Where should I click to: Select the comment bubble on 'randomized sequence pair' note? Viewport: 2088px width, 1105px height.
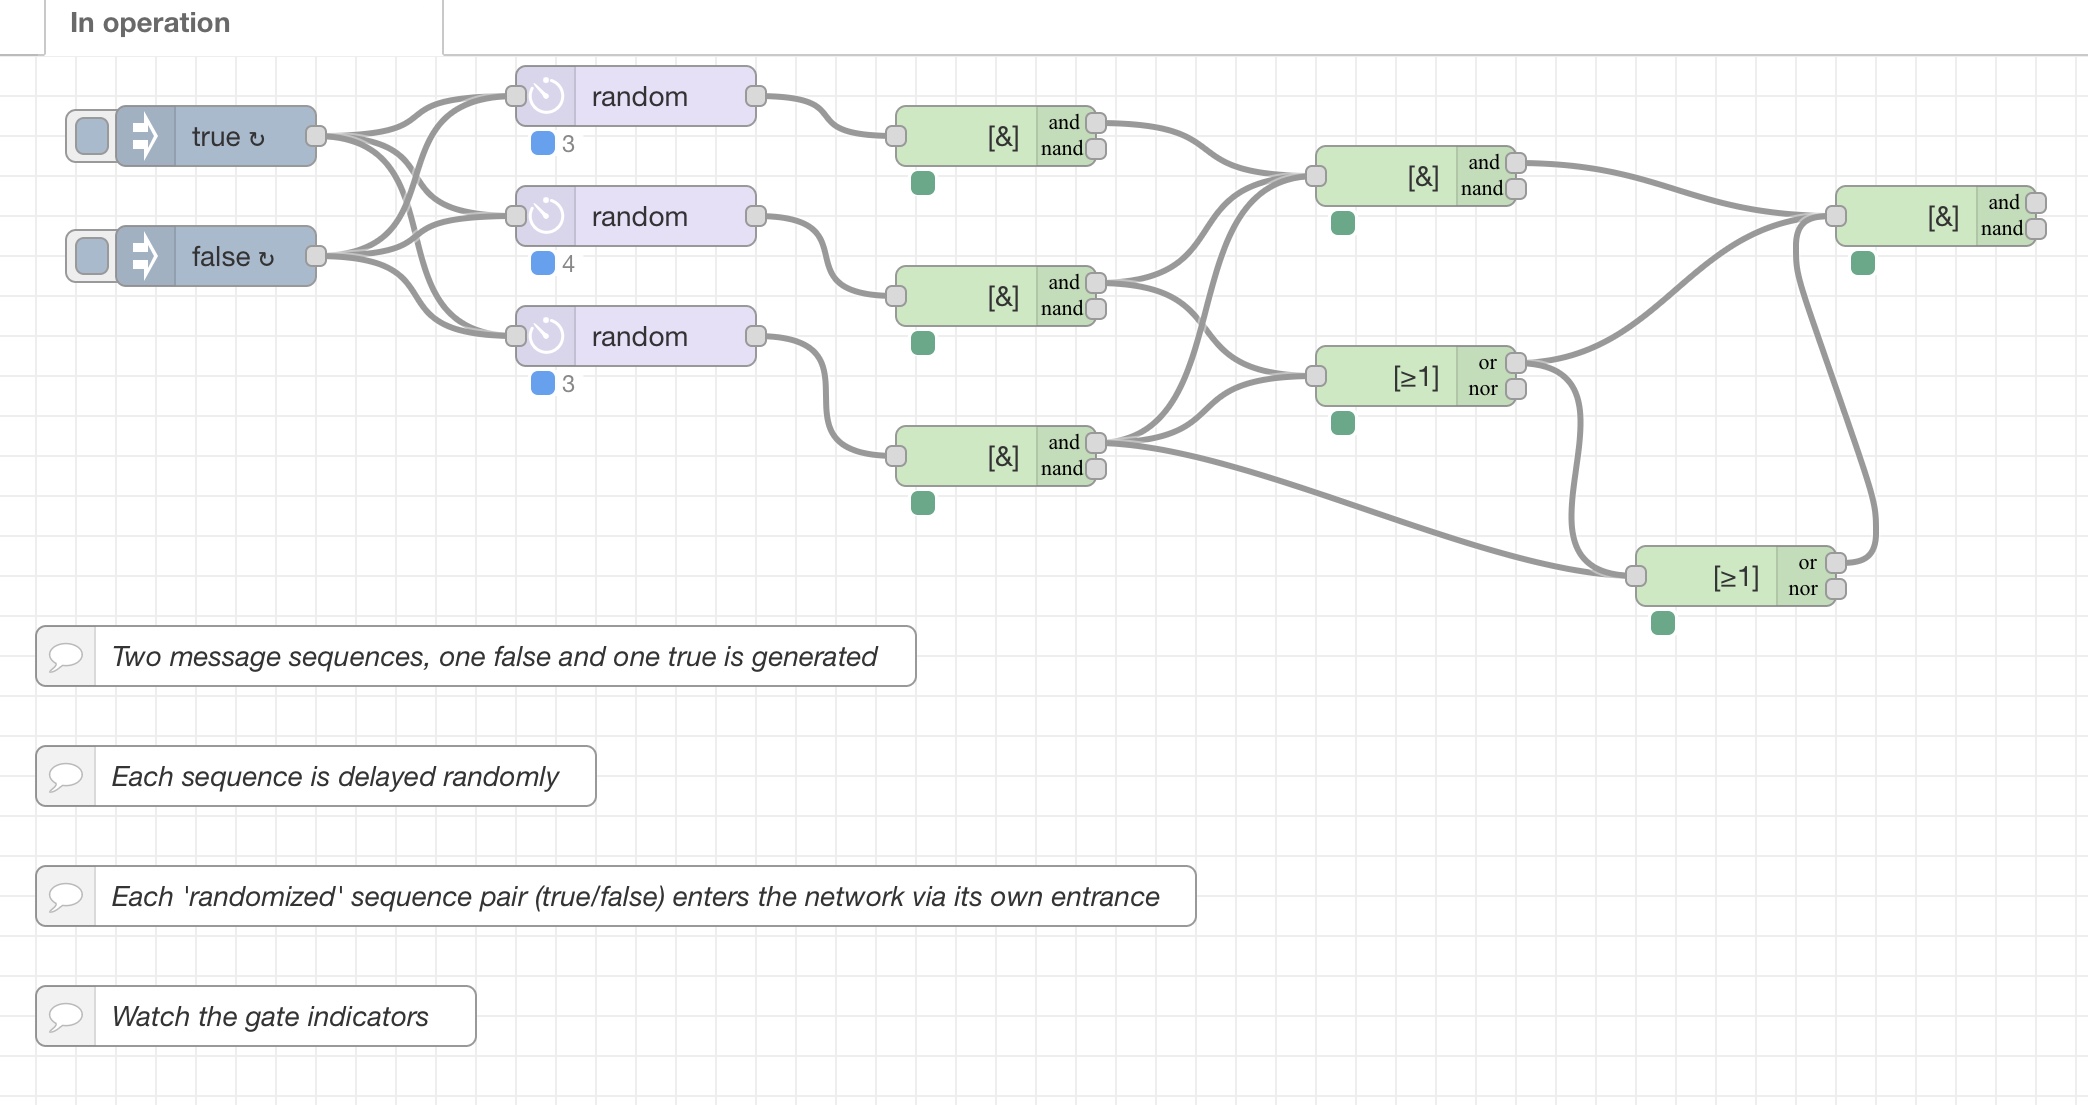coord(66,896)
